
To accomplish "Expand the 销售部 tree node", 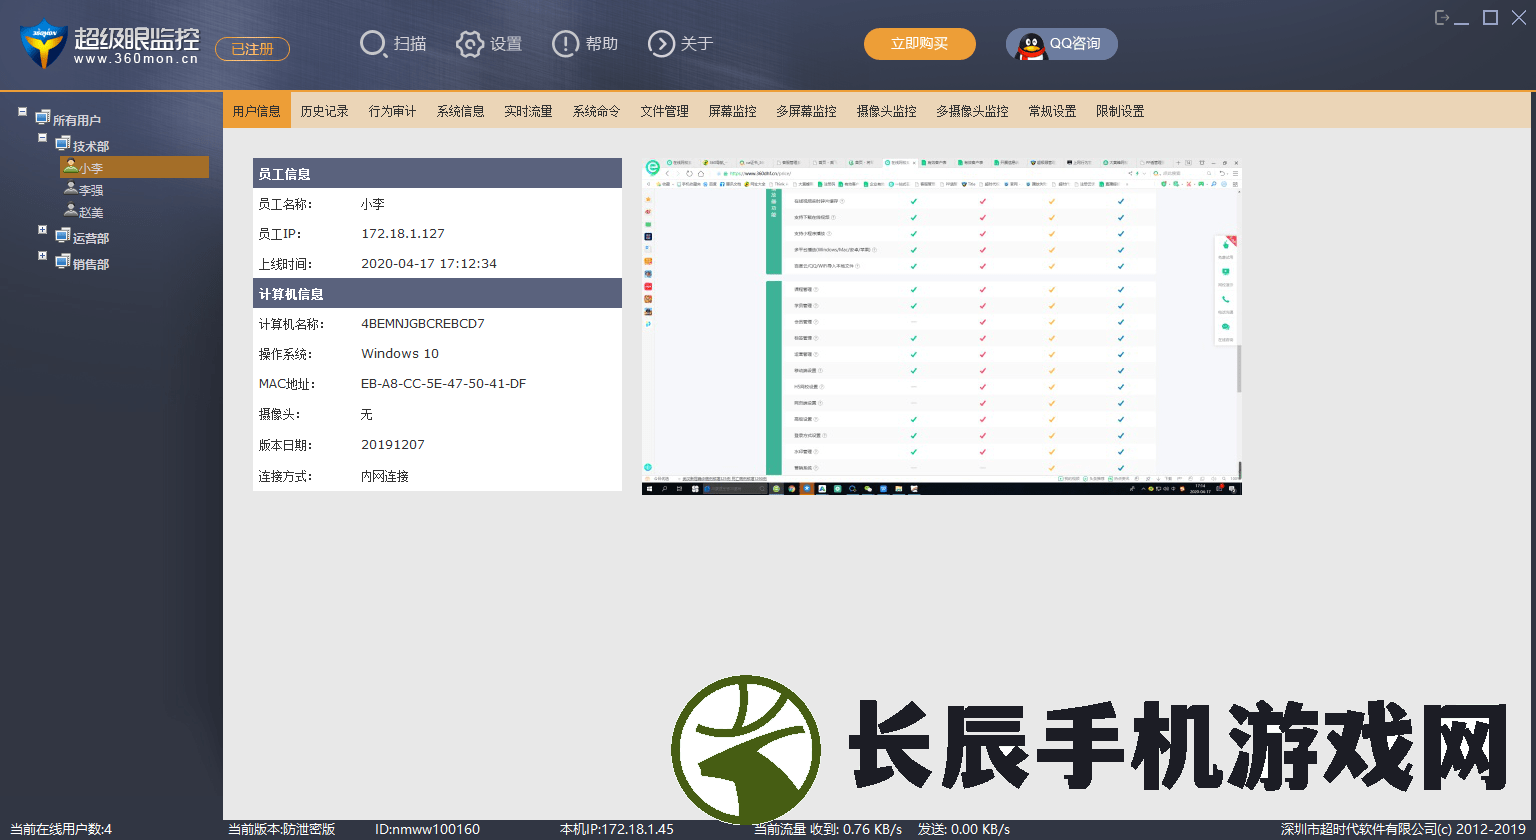I will 42,256.
